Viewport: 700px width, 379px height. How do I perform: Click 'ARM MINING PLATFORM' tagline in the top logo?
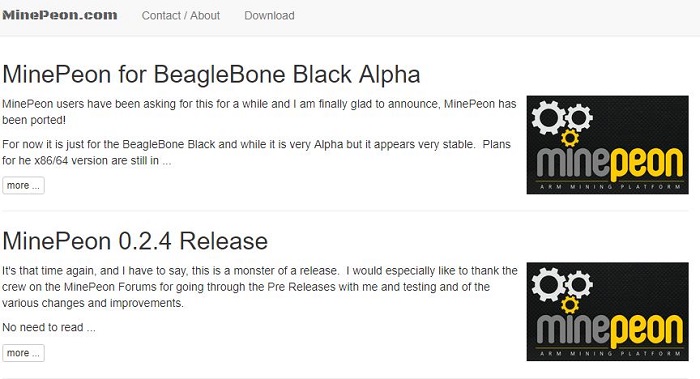coord(610,187)
